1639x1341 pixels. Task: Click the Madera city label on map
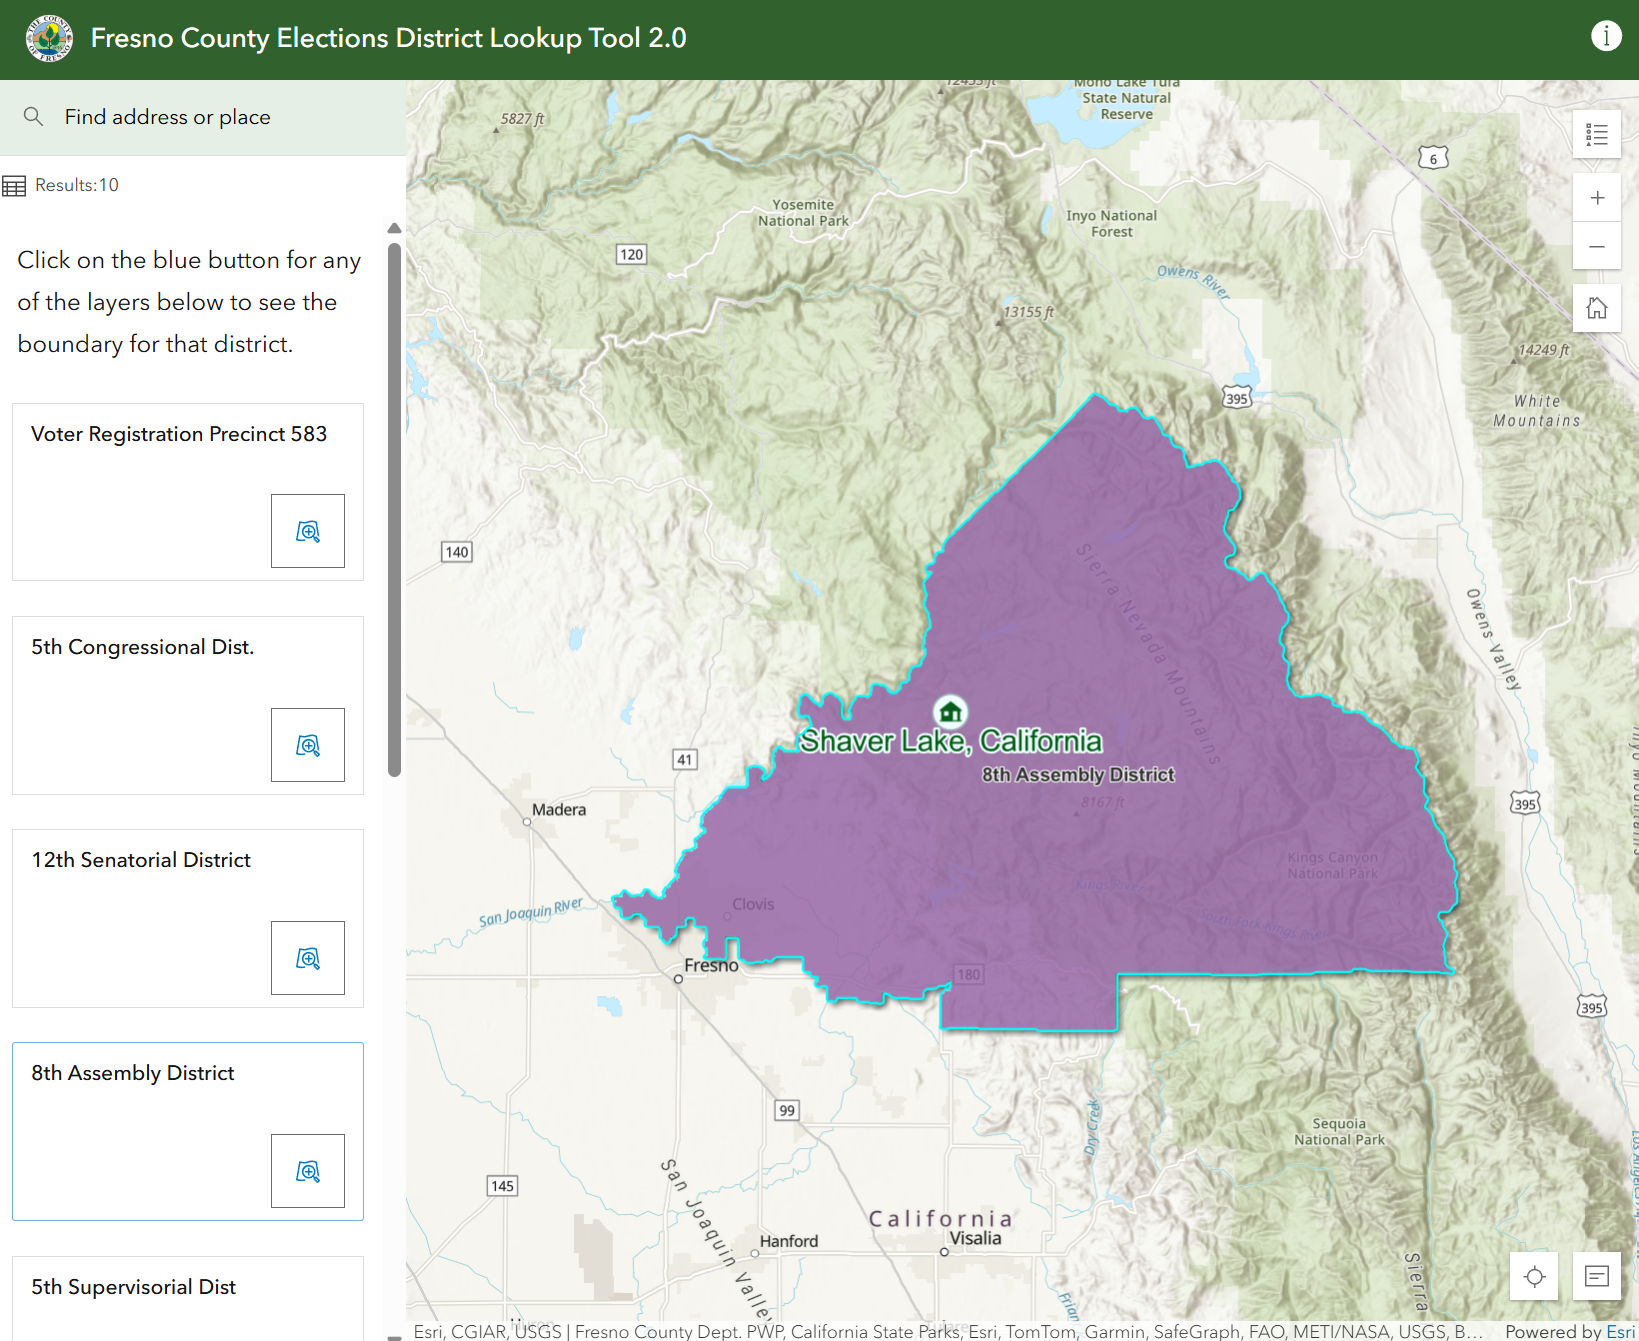point(559,809)
